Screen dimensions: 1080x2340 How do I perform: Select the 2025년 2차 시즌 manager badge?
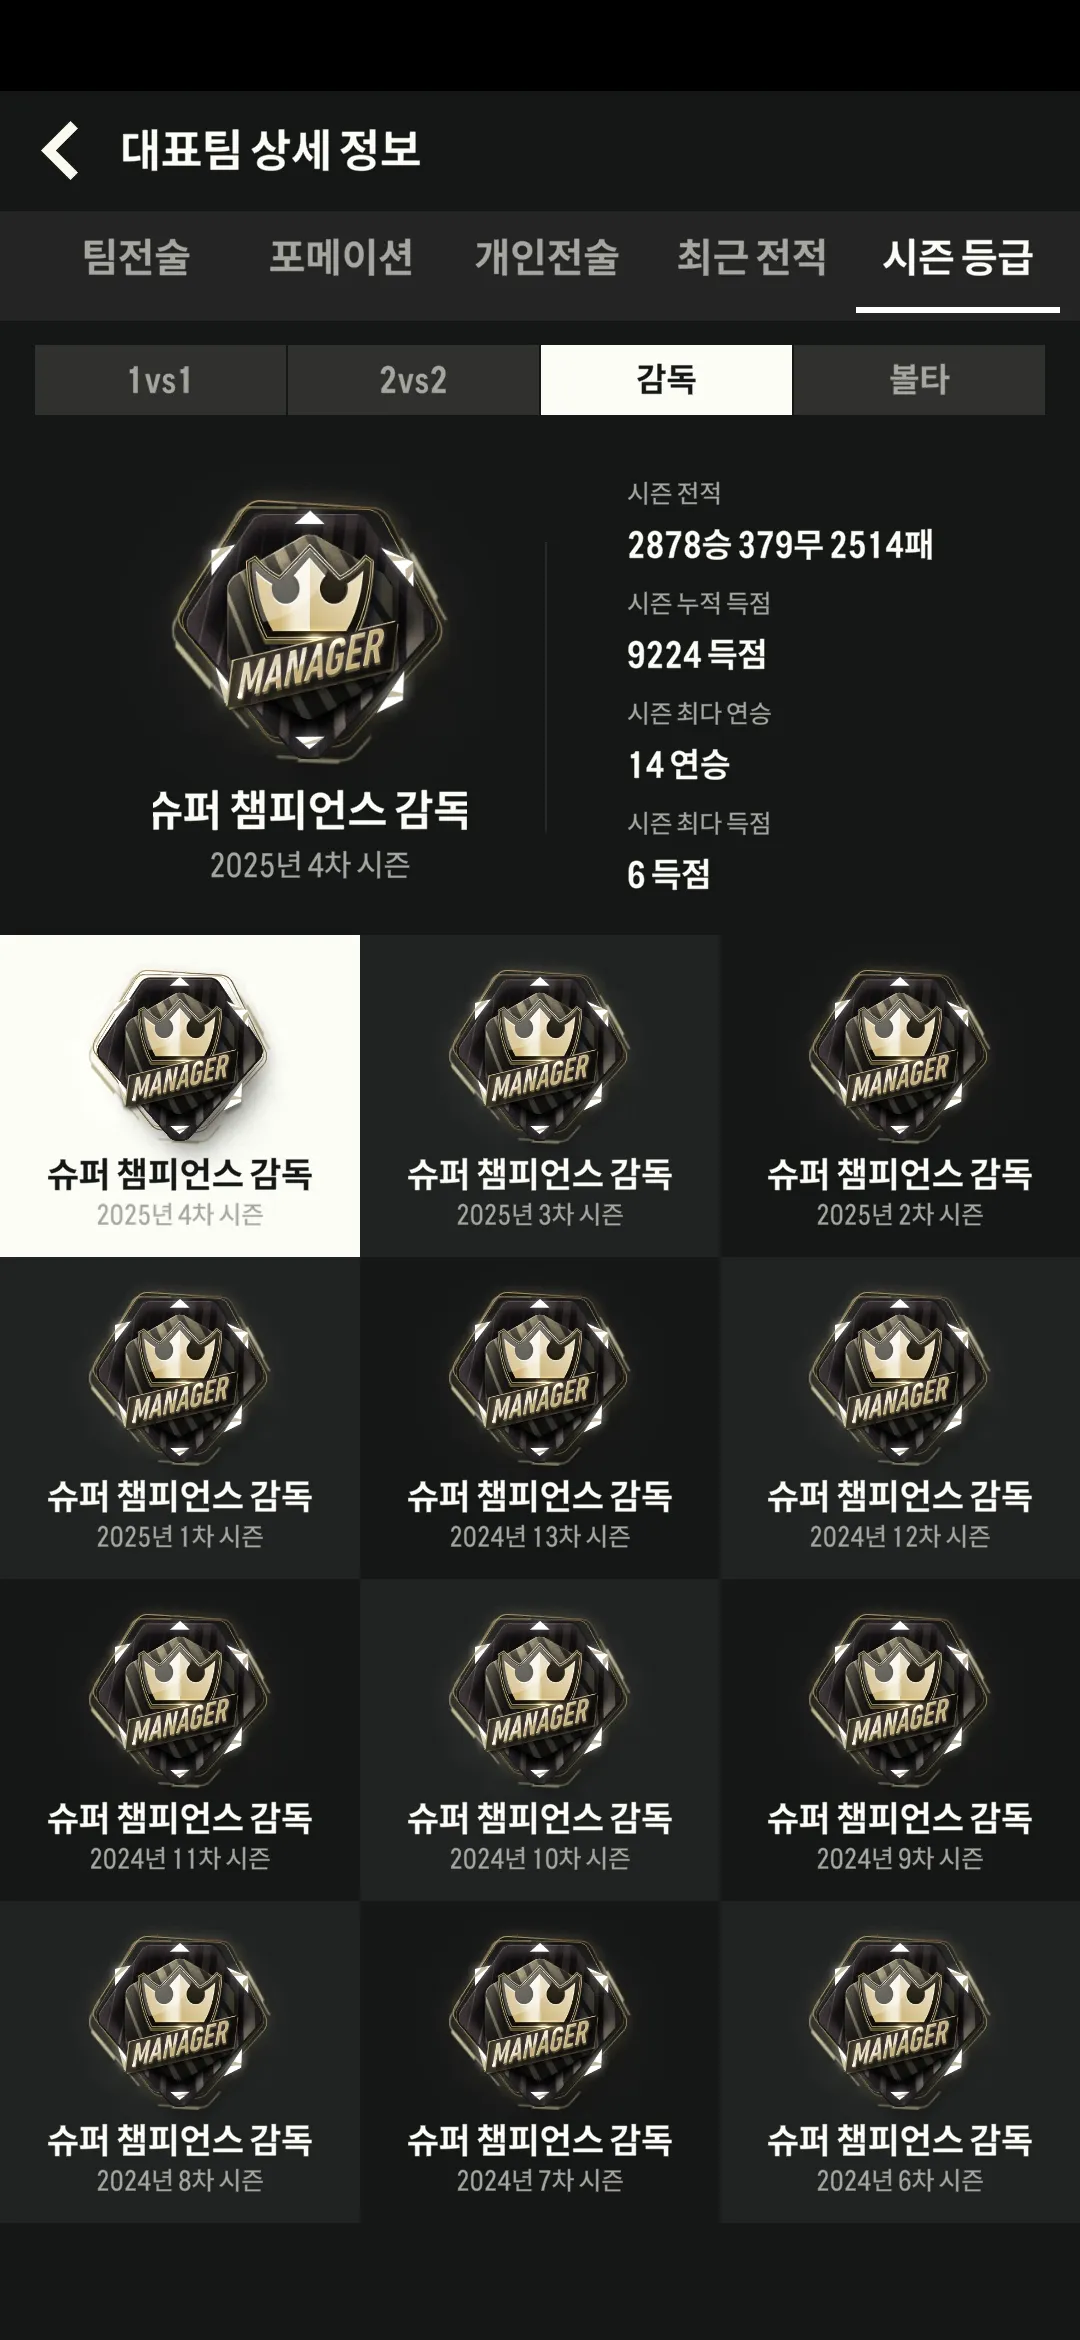[x=900, y=1096]
